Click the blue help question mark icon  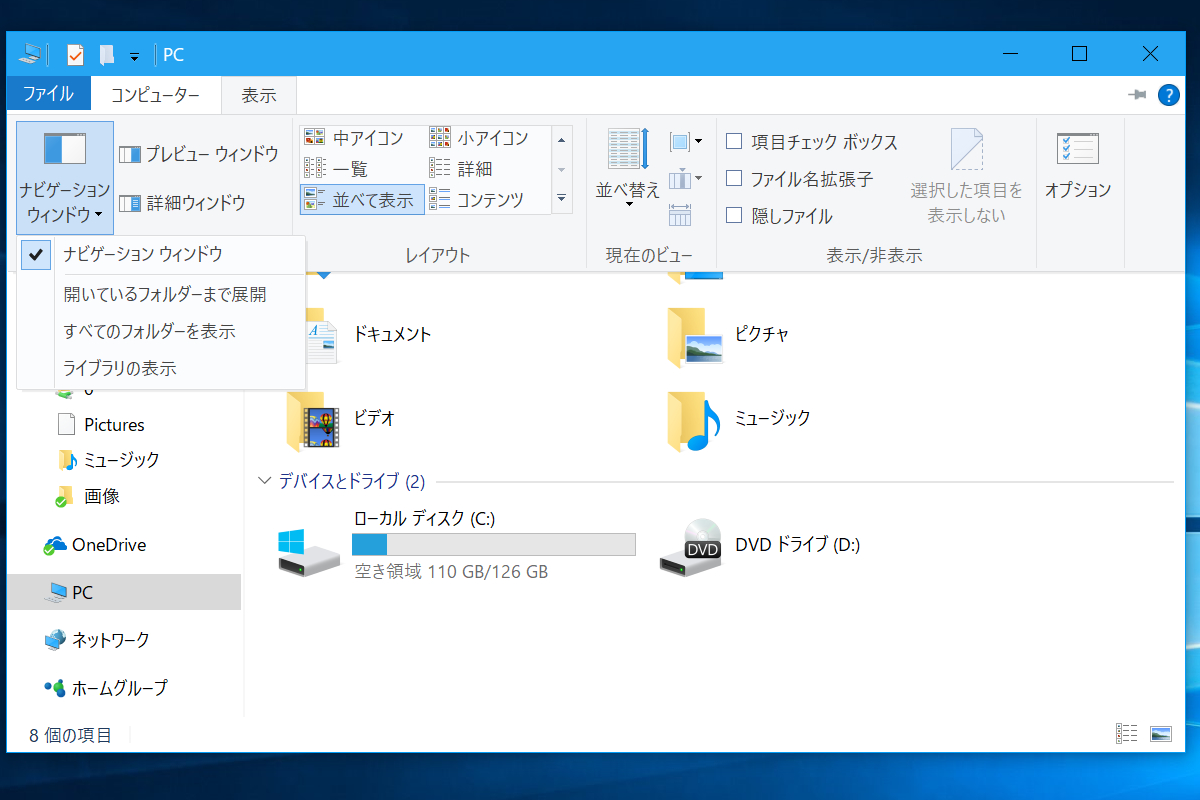1168,94
